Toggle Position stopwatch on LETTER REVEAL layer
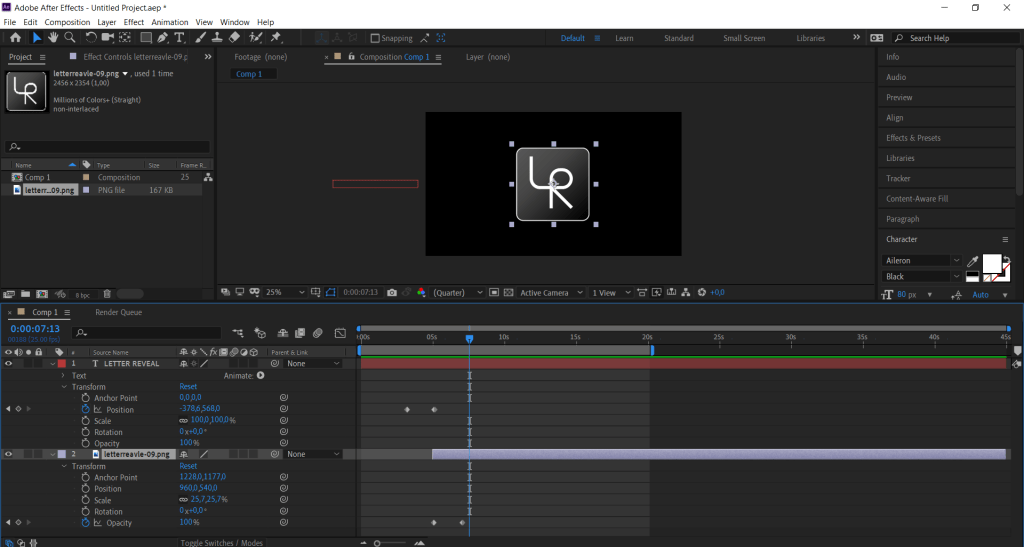 [85, 410]
